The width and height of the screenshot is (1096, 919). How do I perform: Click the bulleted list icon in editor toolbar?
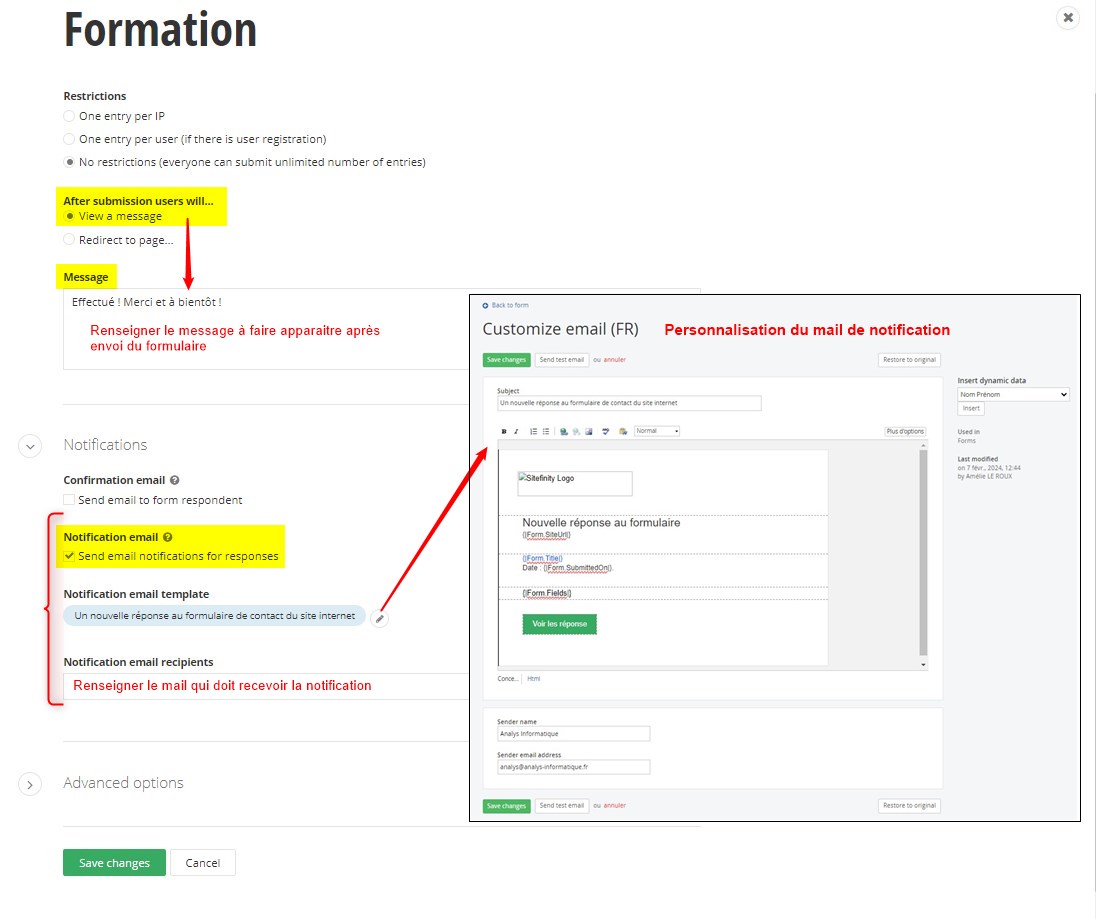tap(546, 432)
